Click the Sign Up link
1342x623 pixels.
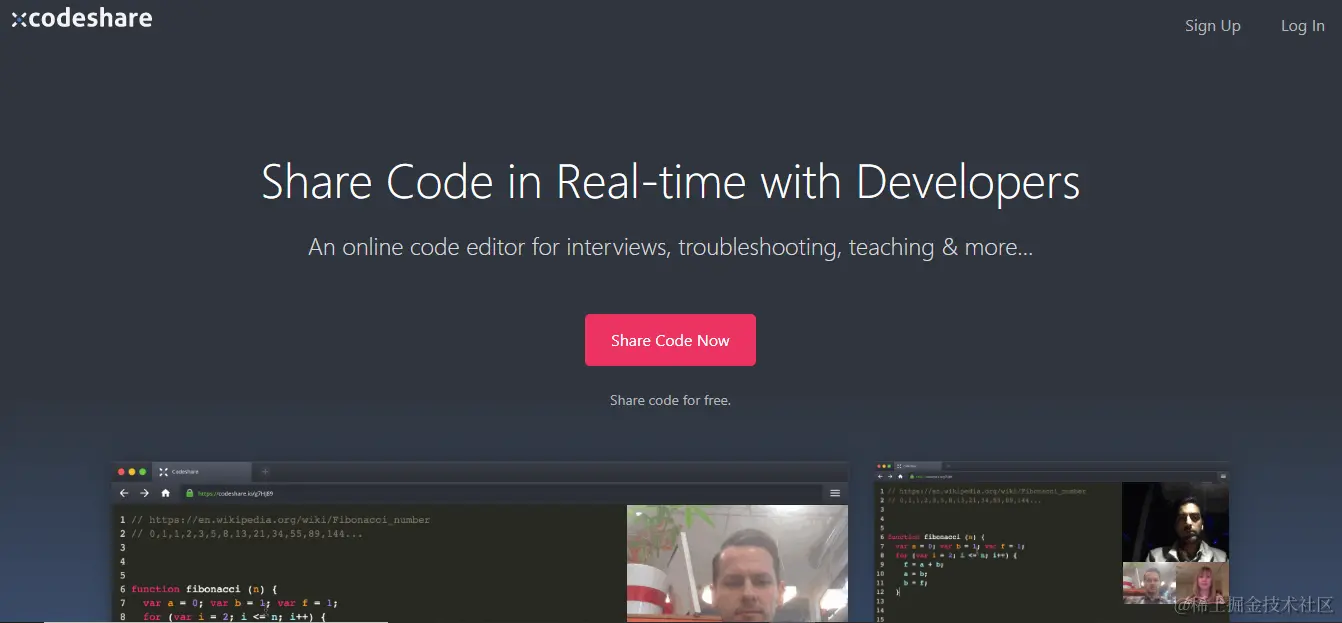tap(1213, 26)
